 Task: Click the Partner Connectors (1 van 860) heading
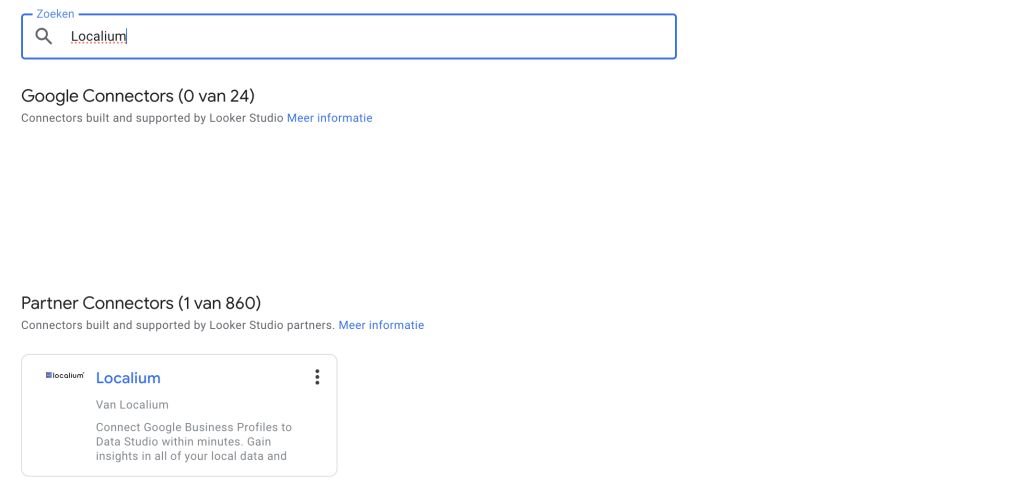[141, 303]
